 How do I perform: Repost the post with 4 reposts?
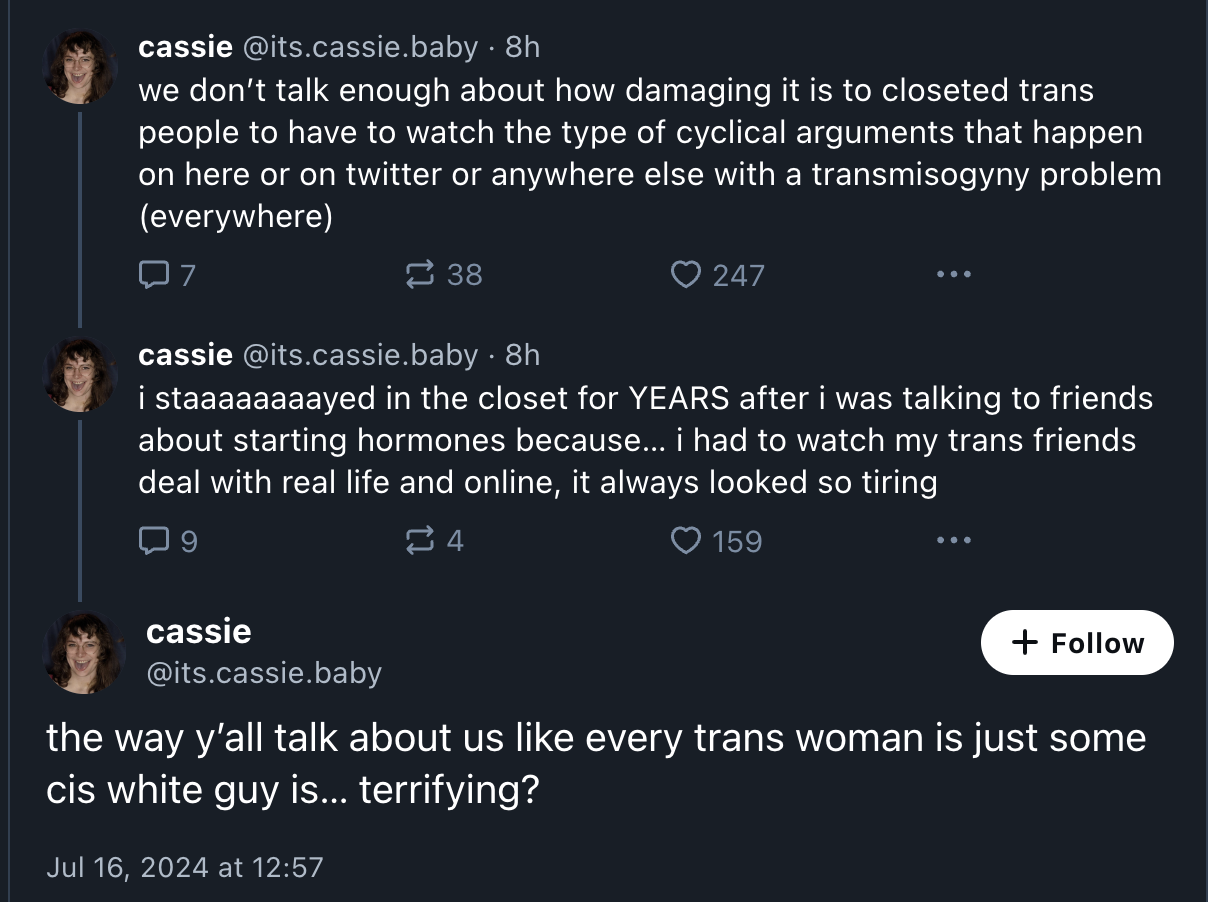click(x=434, y=541)
